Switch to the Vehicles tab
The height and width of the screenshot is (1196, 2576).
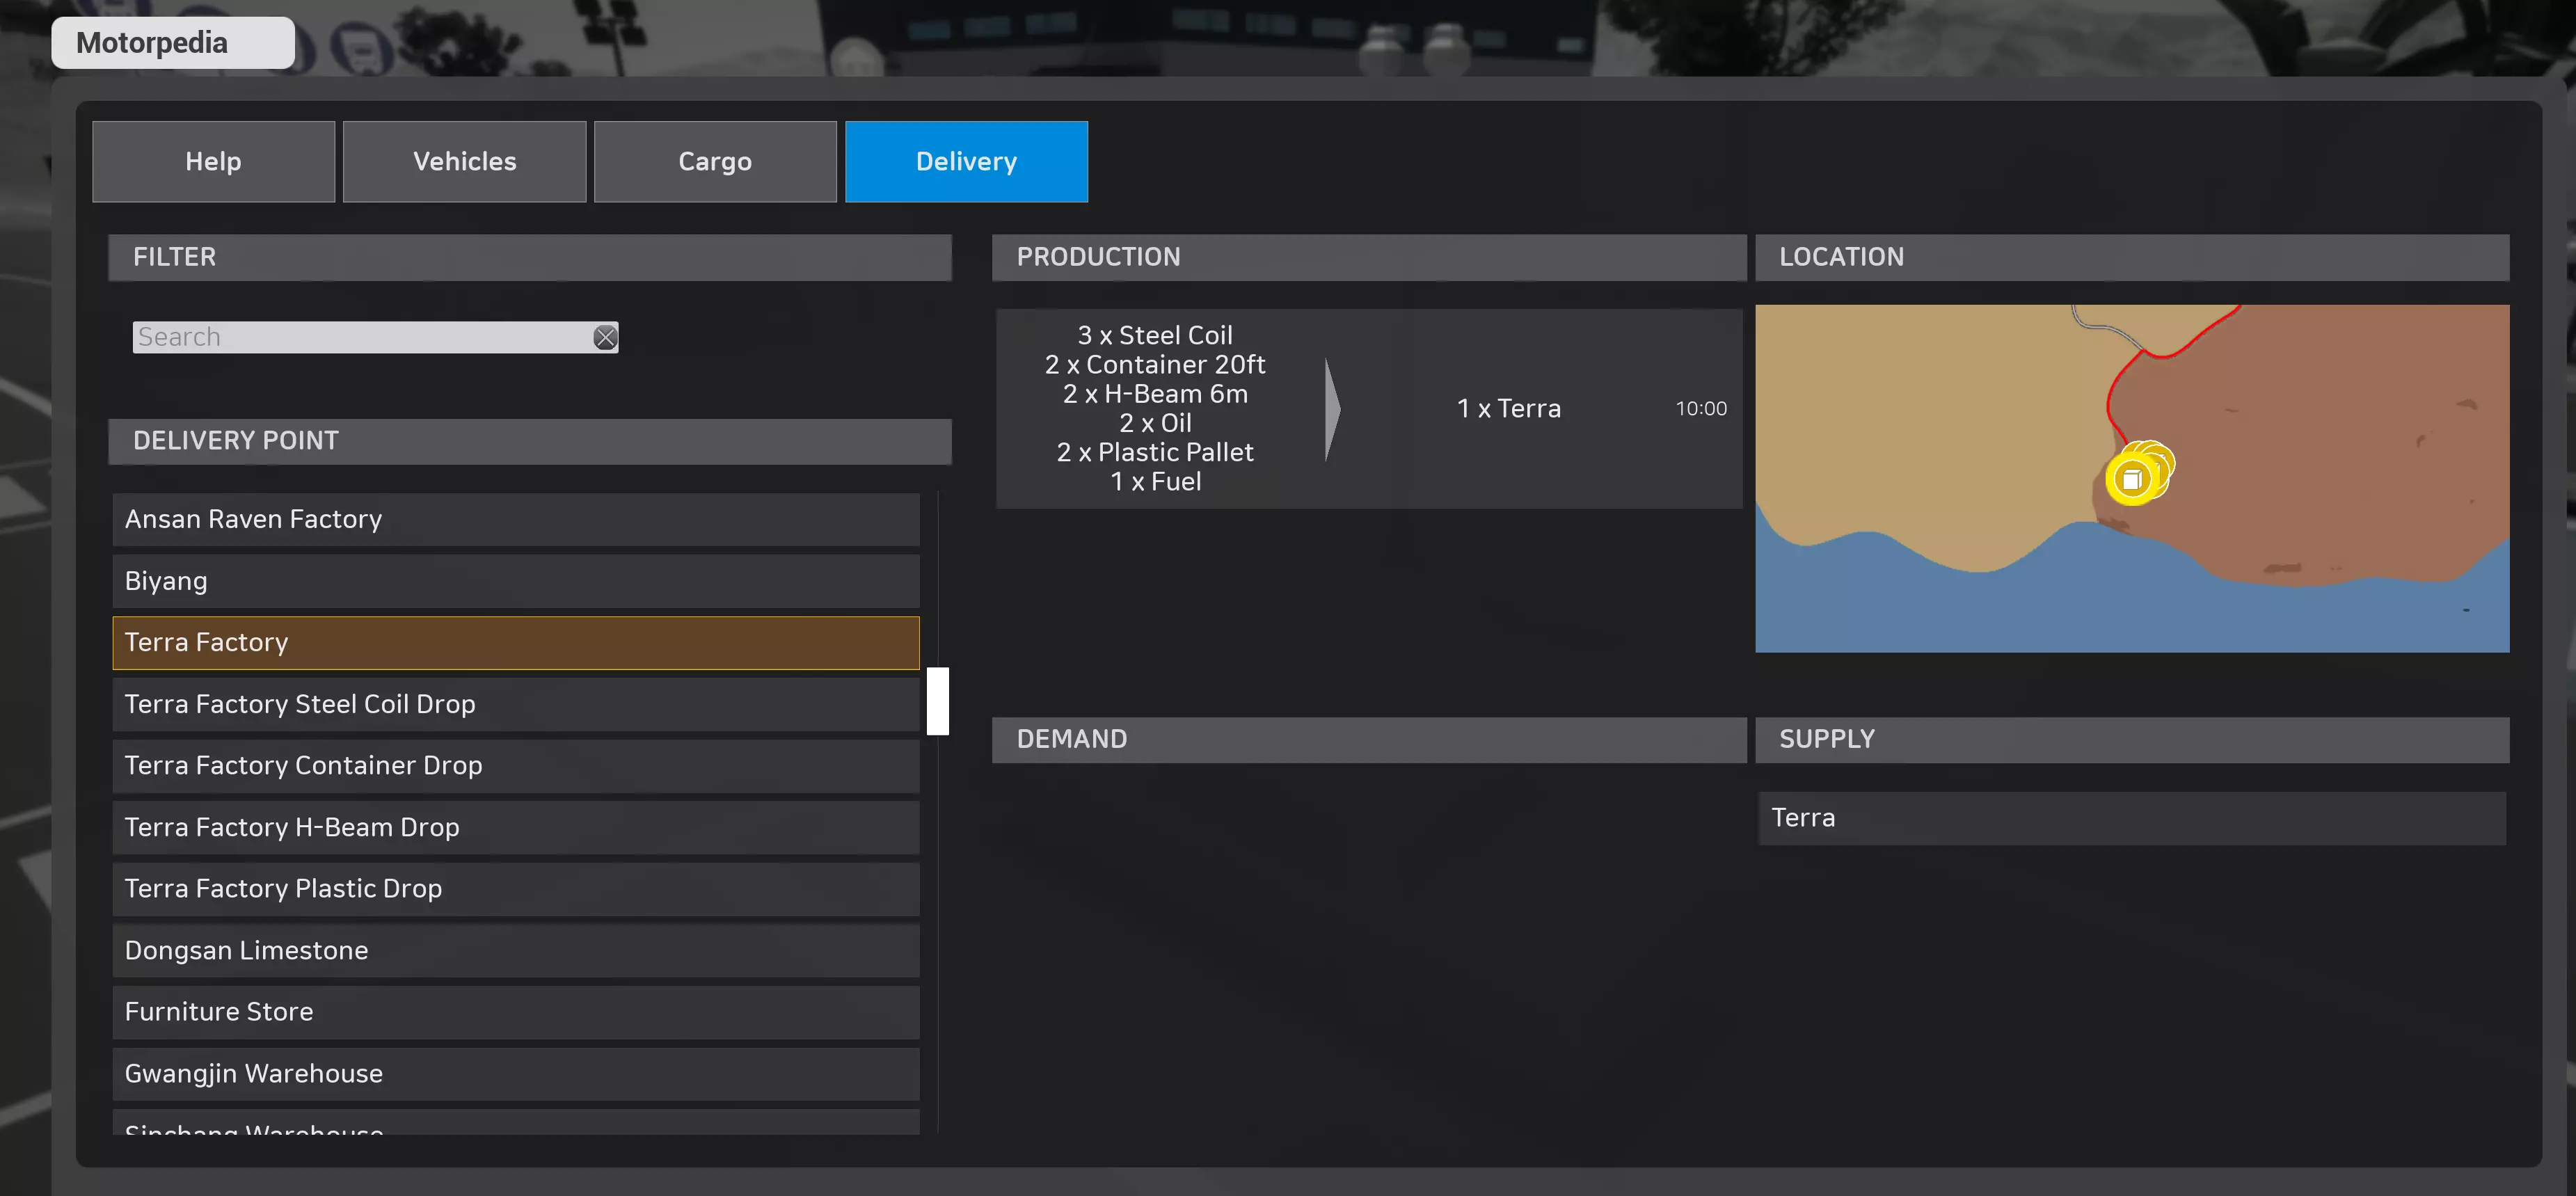(x=464, y=162)
